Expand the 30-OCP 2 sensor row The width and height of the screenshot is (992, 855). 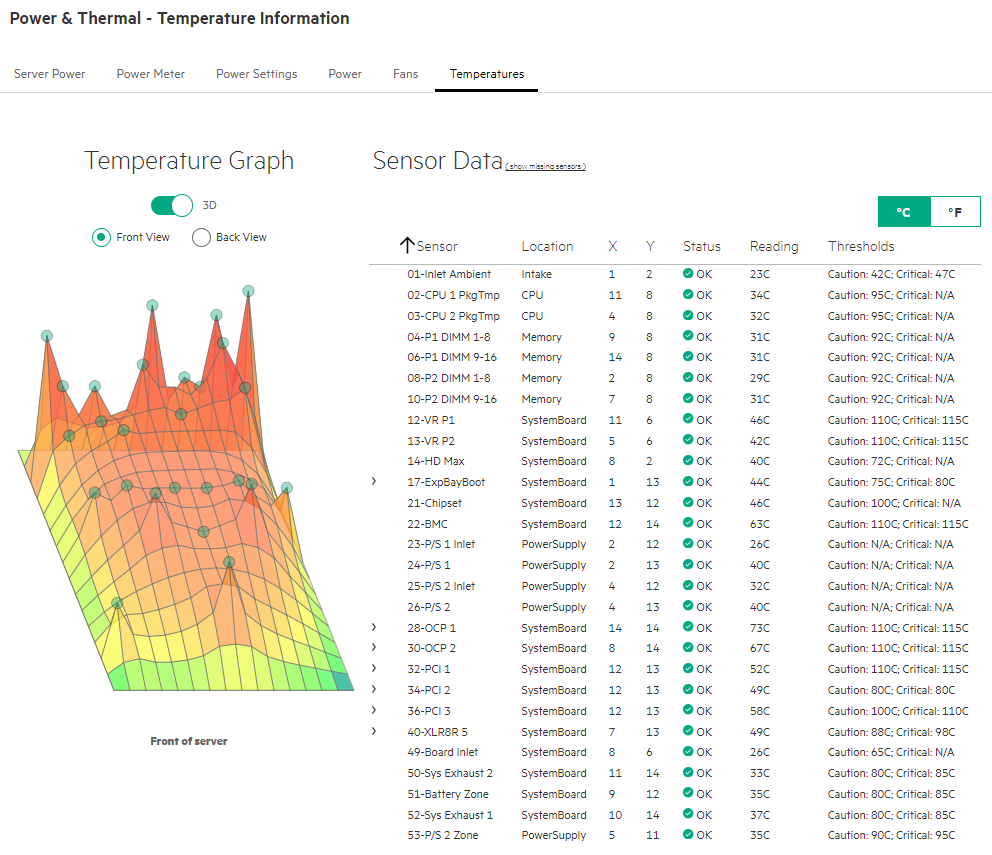(374, 647)
